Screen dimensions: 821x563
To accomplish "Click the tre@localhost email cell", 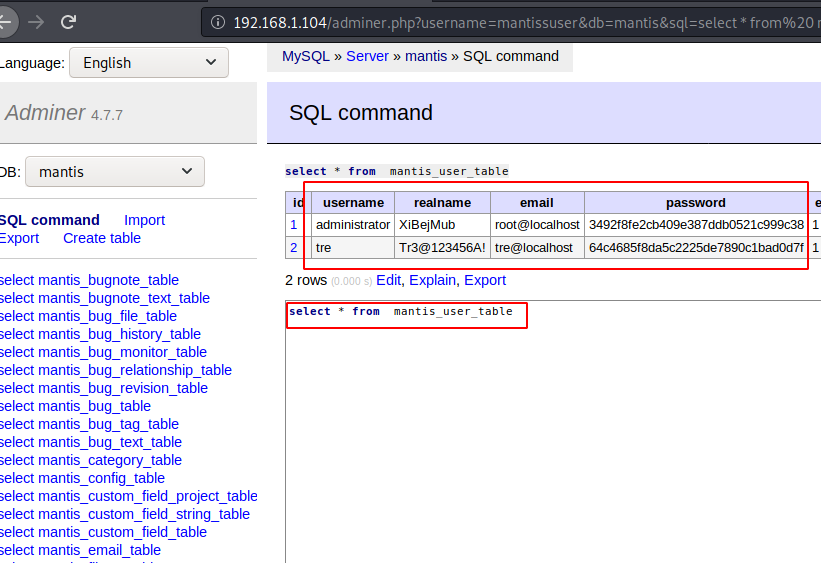I will pyautogui.click(x=537, y=248).
